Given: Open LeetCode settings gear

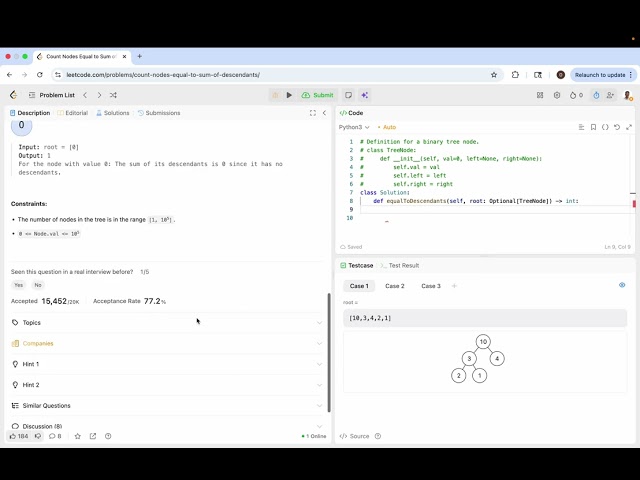Looking at the screenshot, I should [557, 95].
